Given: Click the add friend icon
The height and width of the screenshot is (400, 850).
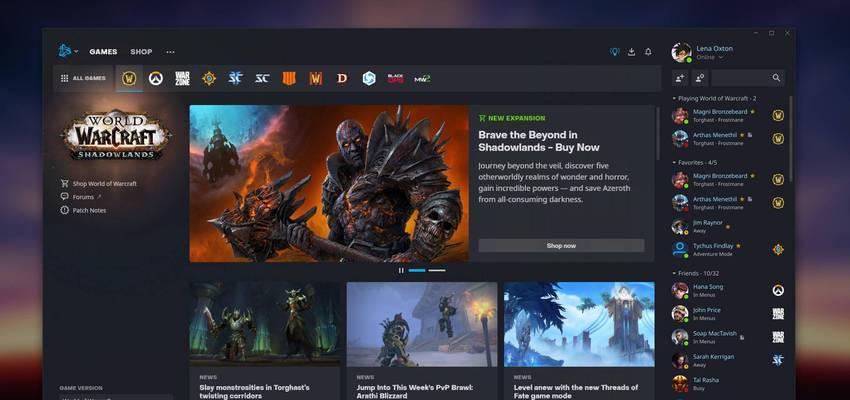Looking at the screenshot, I should [x=680, y=78].
